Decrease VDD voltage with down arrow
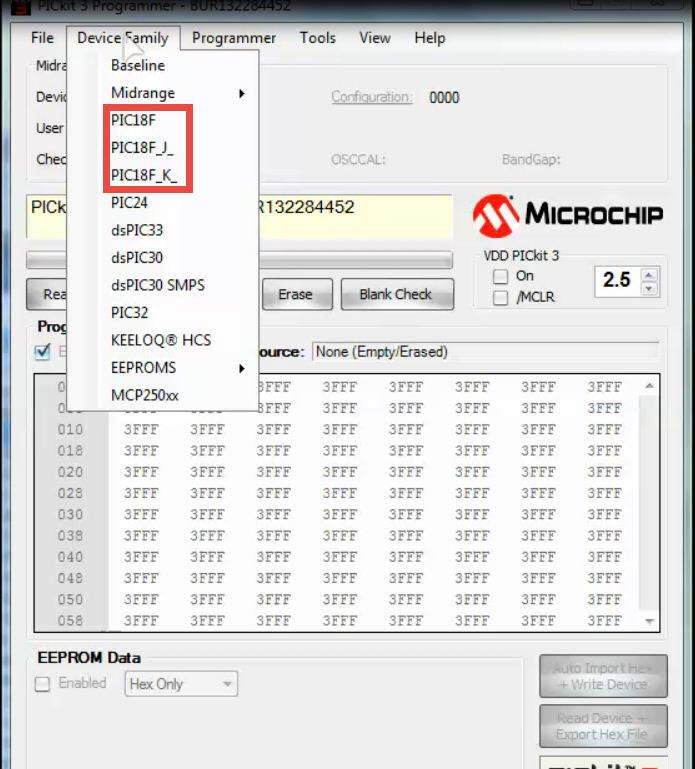The image size is (695, 769). (649, 288)
